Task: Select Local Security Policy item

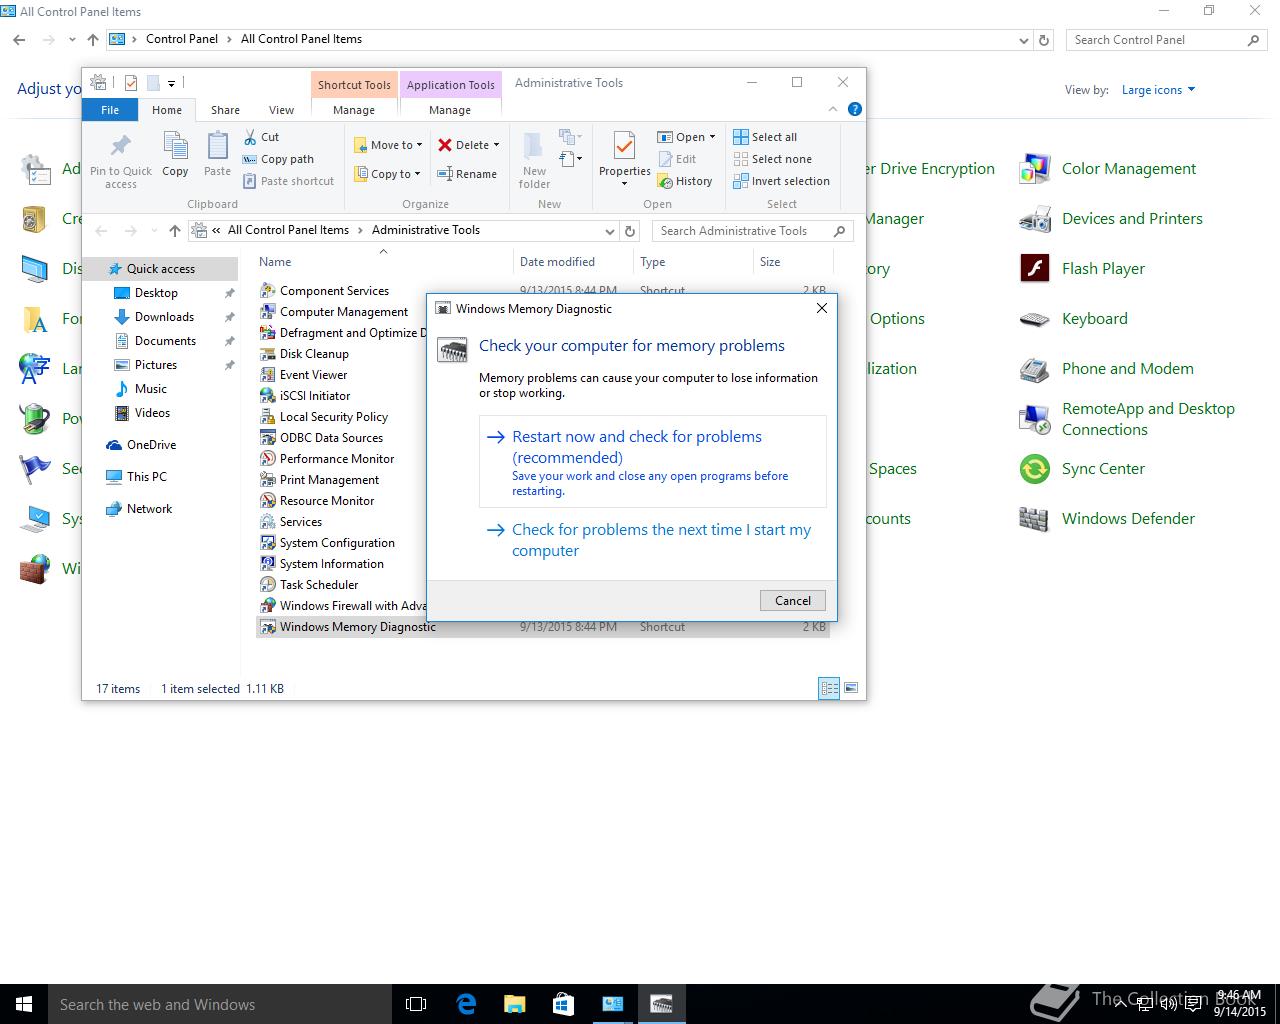Action: pos(333,417)
